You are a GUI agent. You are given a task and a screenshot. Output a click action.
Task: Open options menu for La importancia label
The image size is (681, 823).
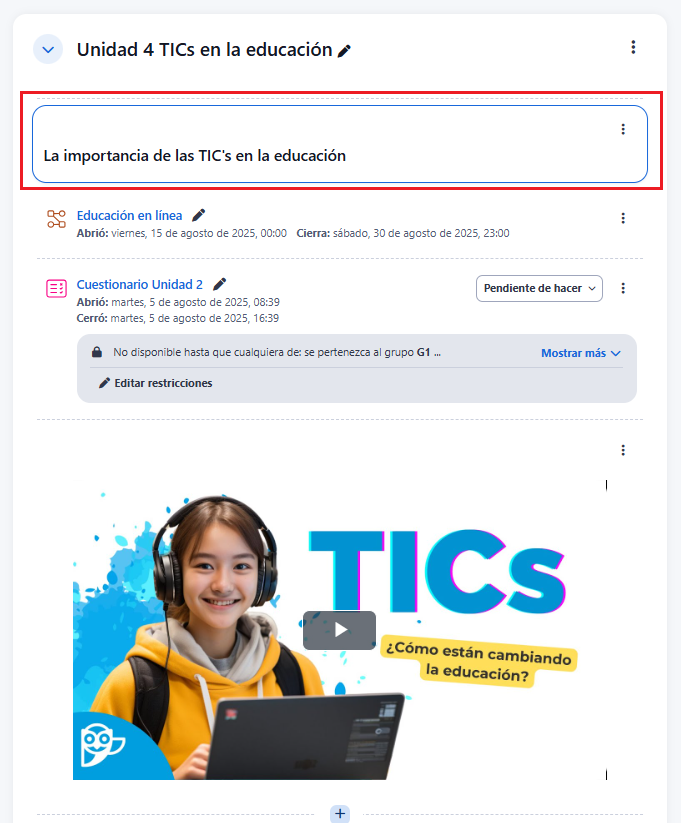tap(623, 129)
